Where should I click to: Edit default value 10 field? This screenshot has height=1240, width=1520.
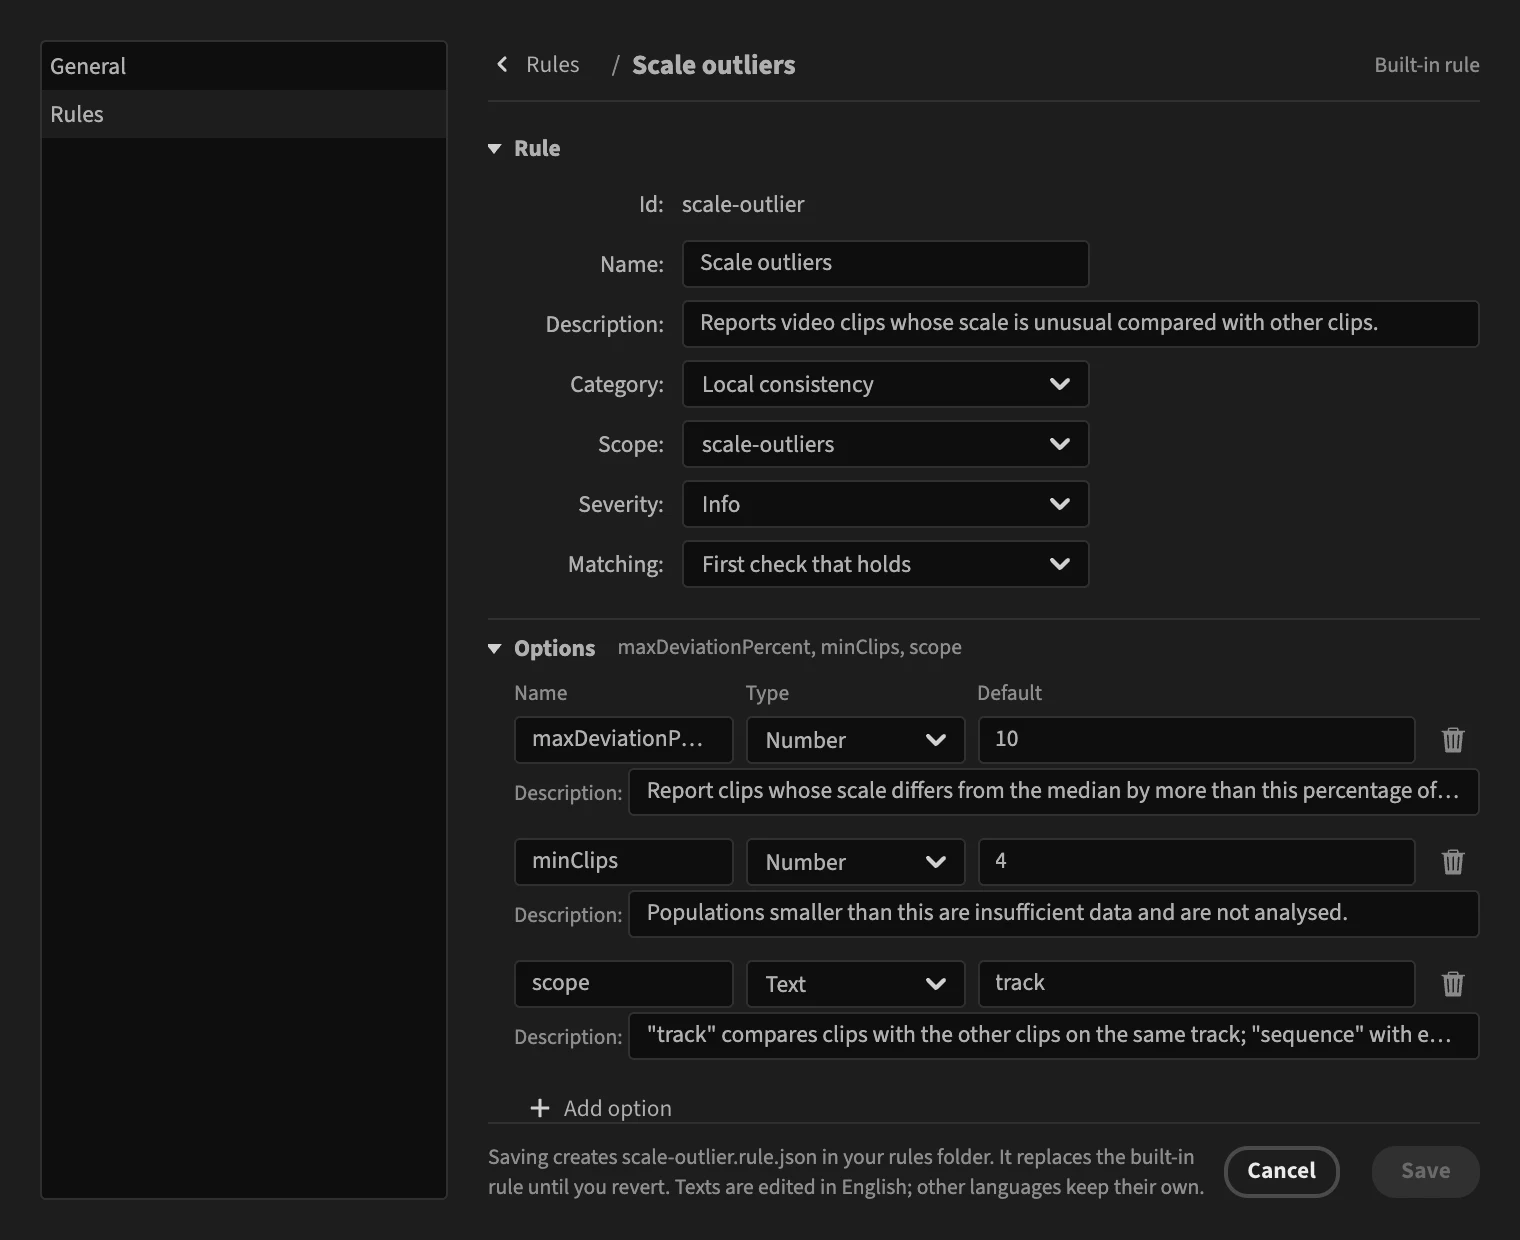(x=1196, y=740)
